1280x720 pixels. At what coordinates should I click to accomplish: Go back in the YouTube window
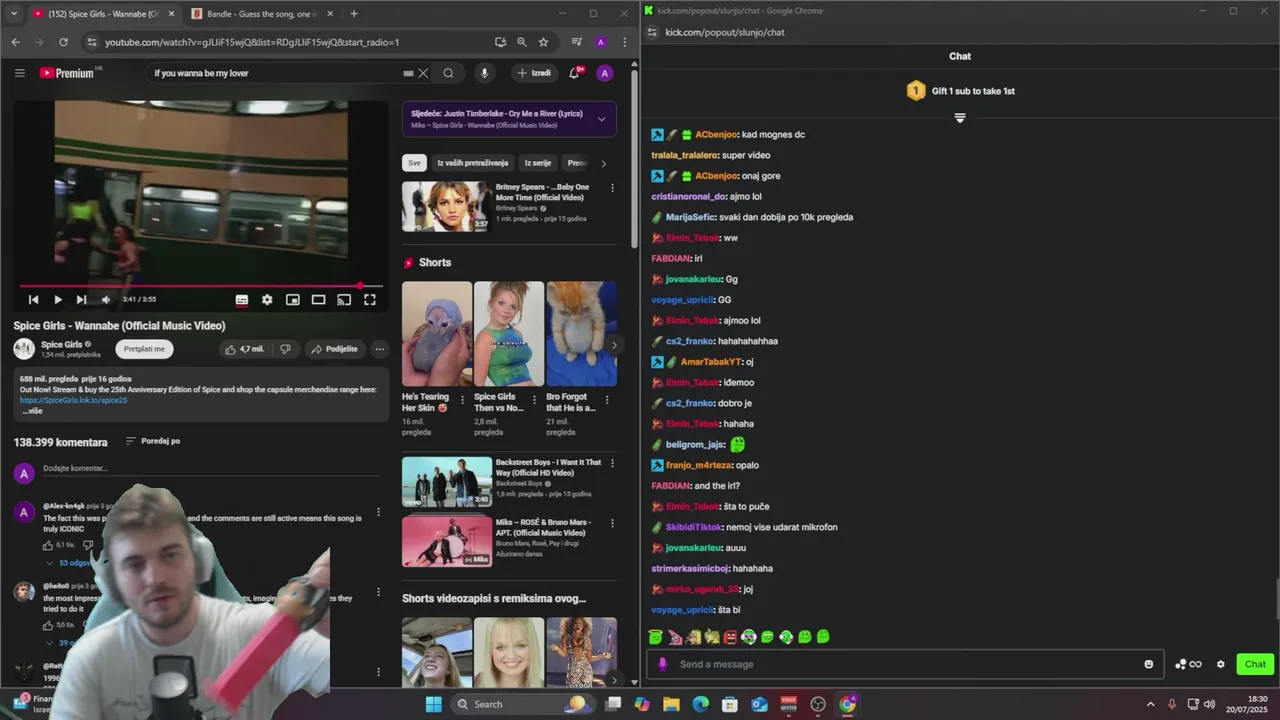[x=15, y=42]
